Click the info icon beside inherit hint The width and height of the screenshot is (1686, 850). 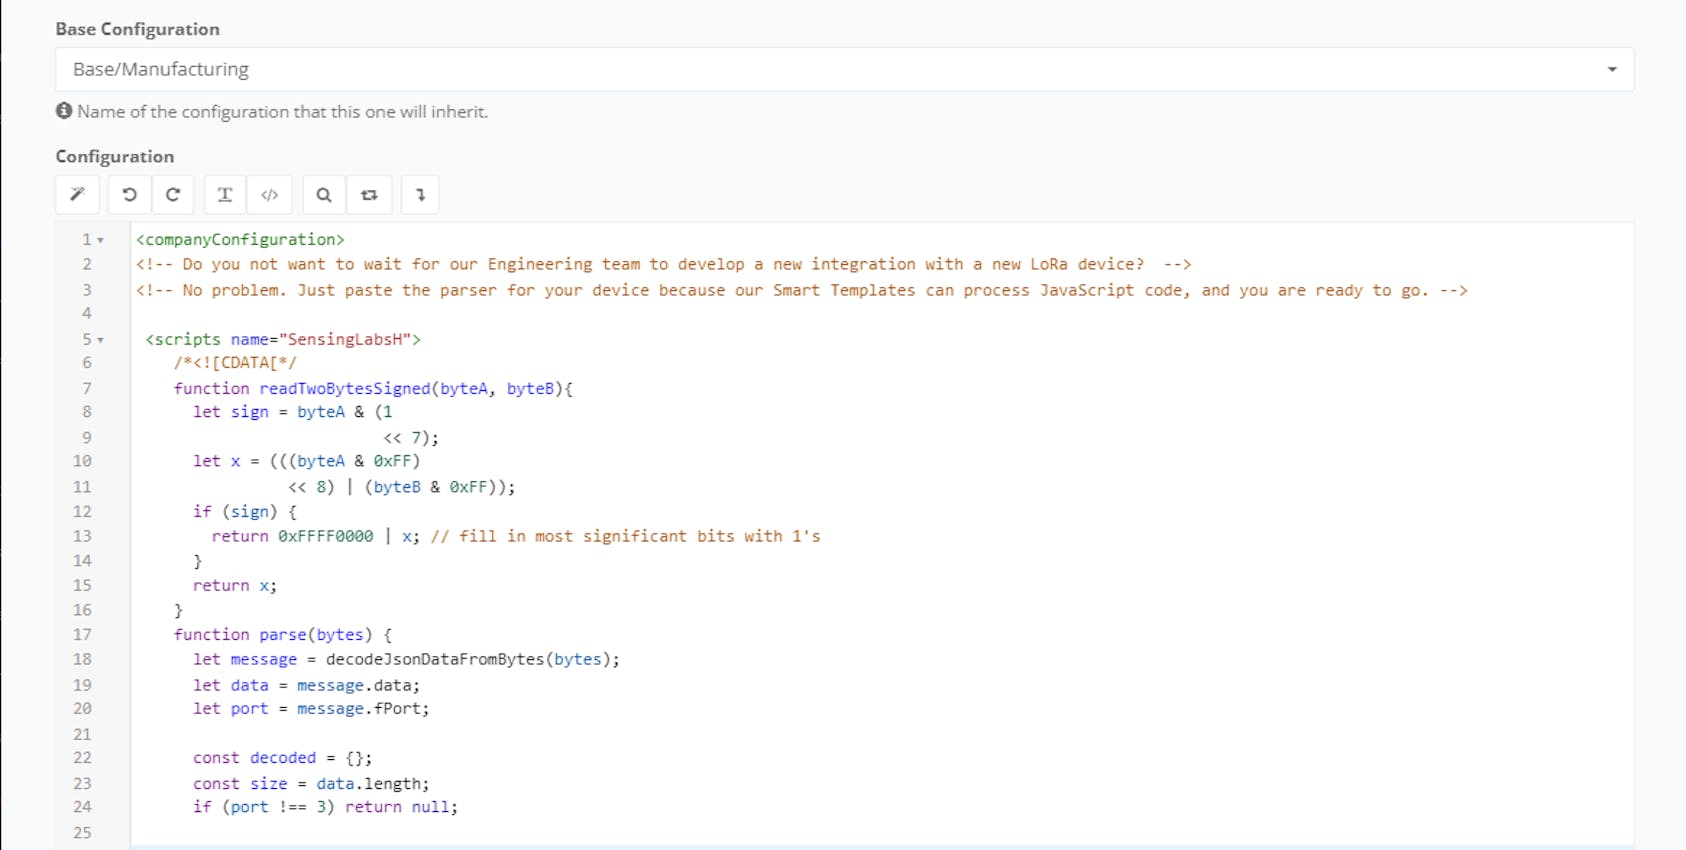tap(64, 111)
